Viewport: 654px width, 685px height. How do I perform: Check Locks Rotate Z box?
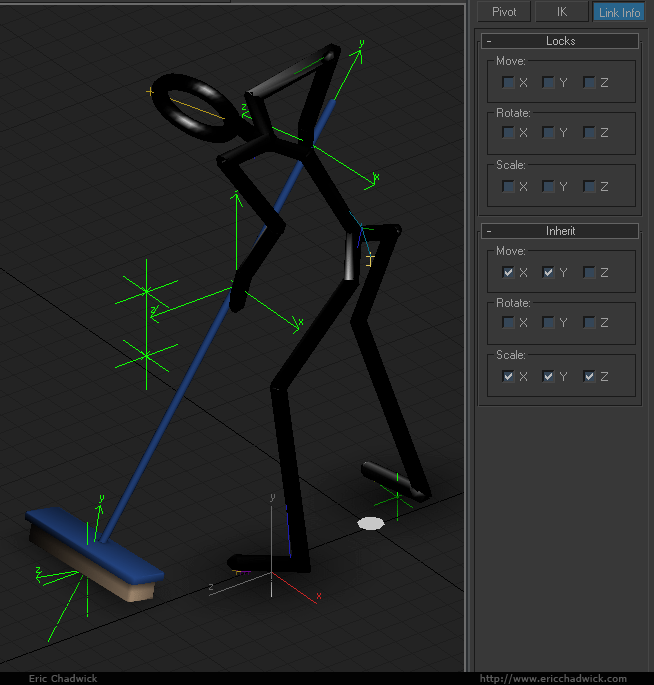pos(589,132)
